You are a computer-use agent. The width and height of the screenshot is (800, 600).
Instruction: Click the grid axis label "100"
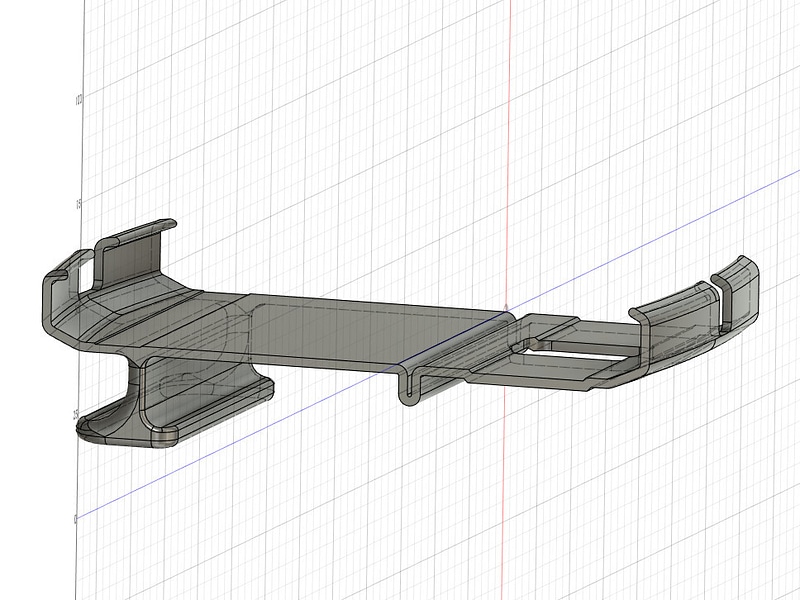(79, 100)
